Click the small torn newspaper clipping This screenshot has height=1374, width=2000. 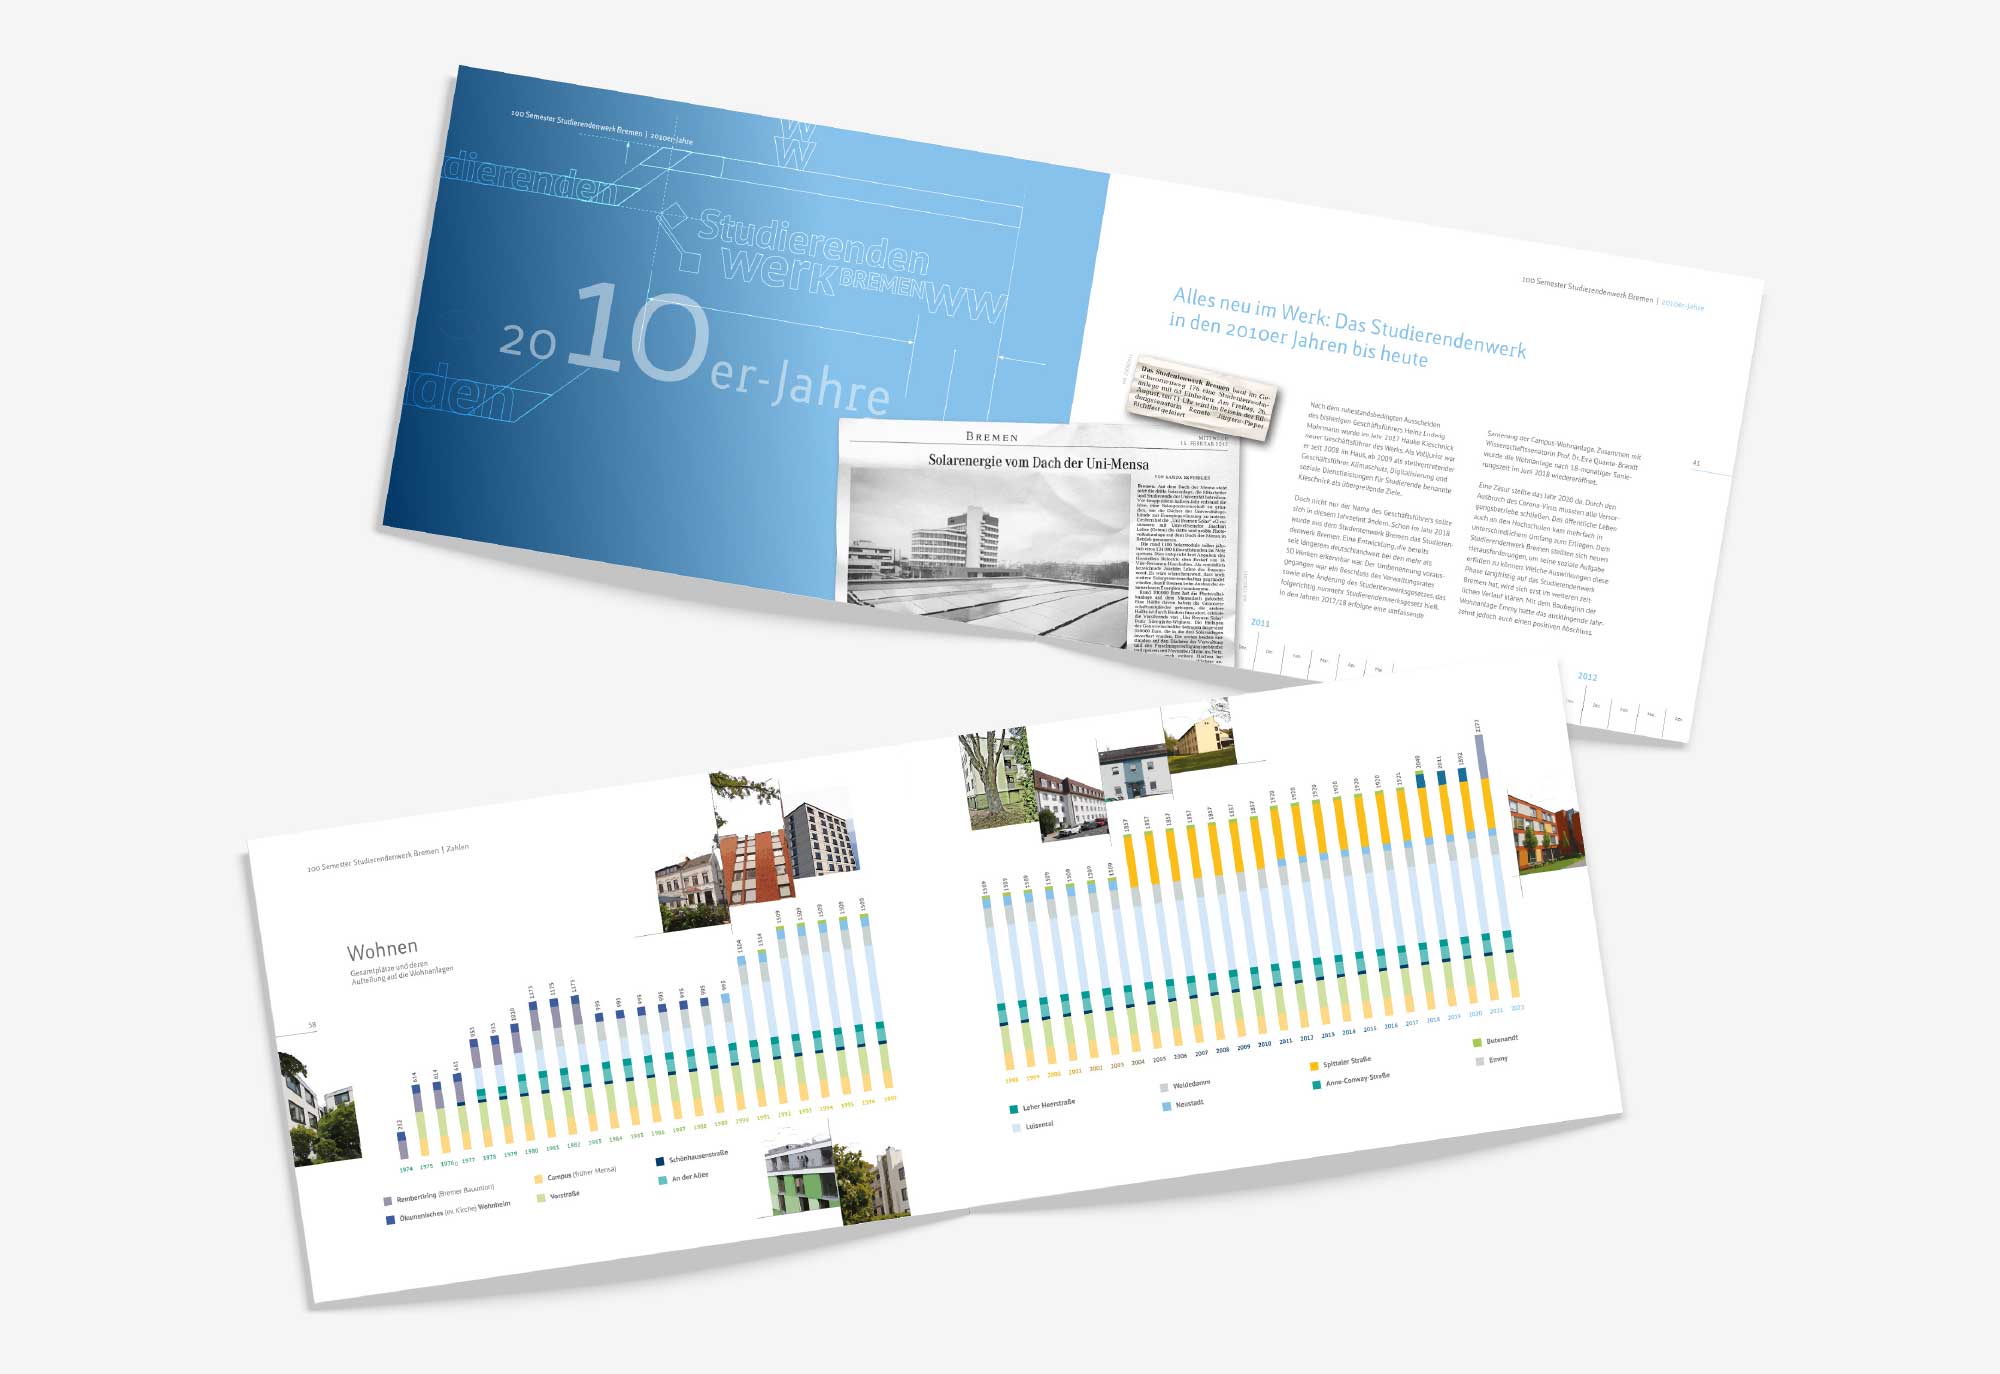pyautogui.click(x=1203, y=396)
